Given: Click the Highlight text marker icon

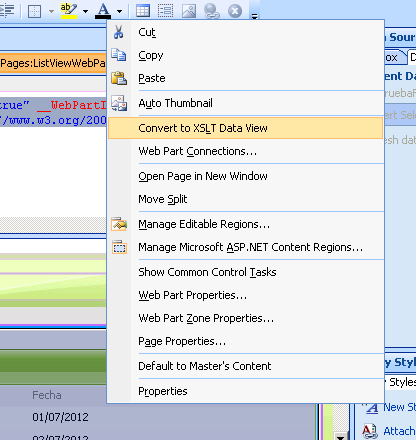Looking at the screenshot, I should pos(69,11).
